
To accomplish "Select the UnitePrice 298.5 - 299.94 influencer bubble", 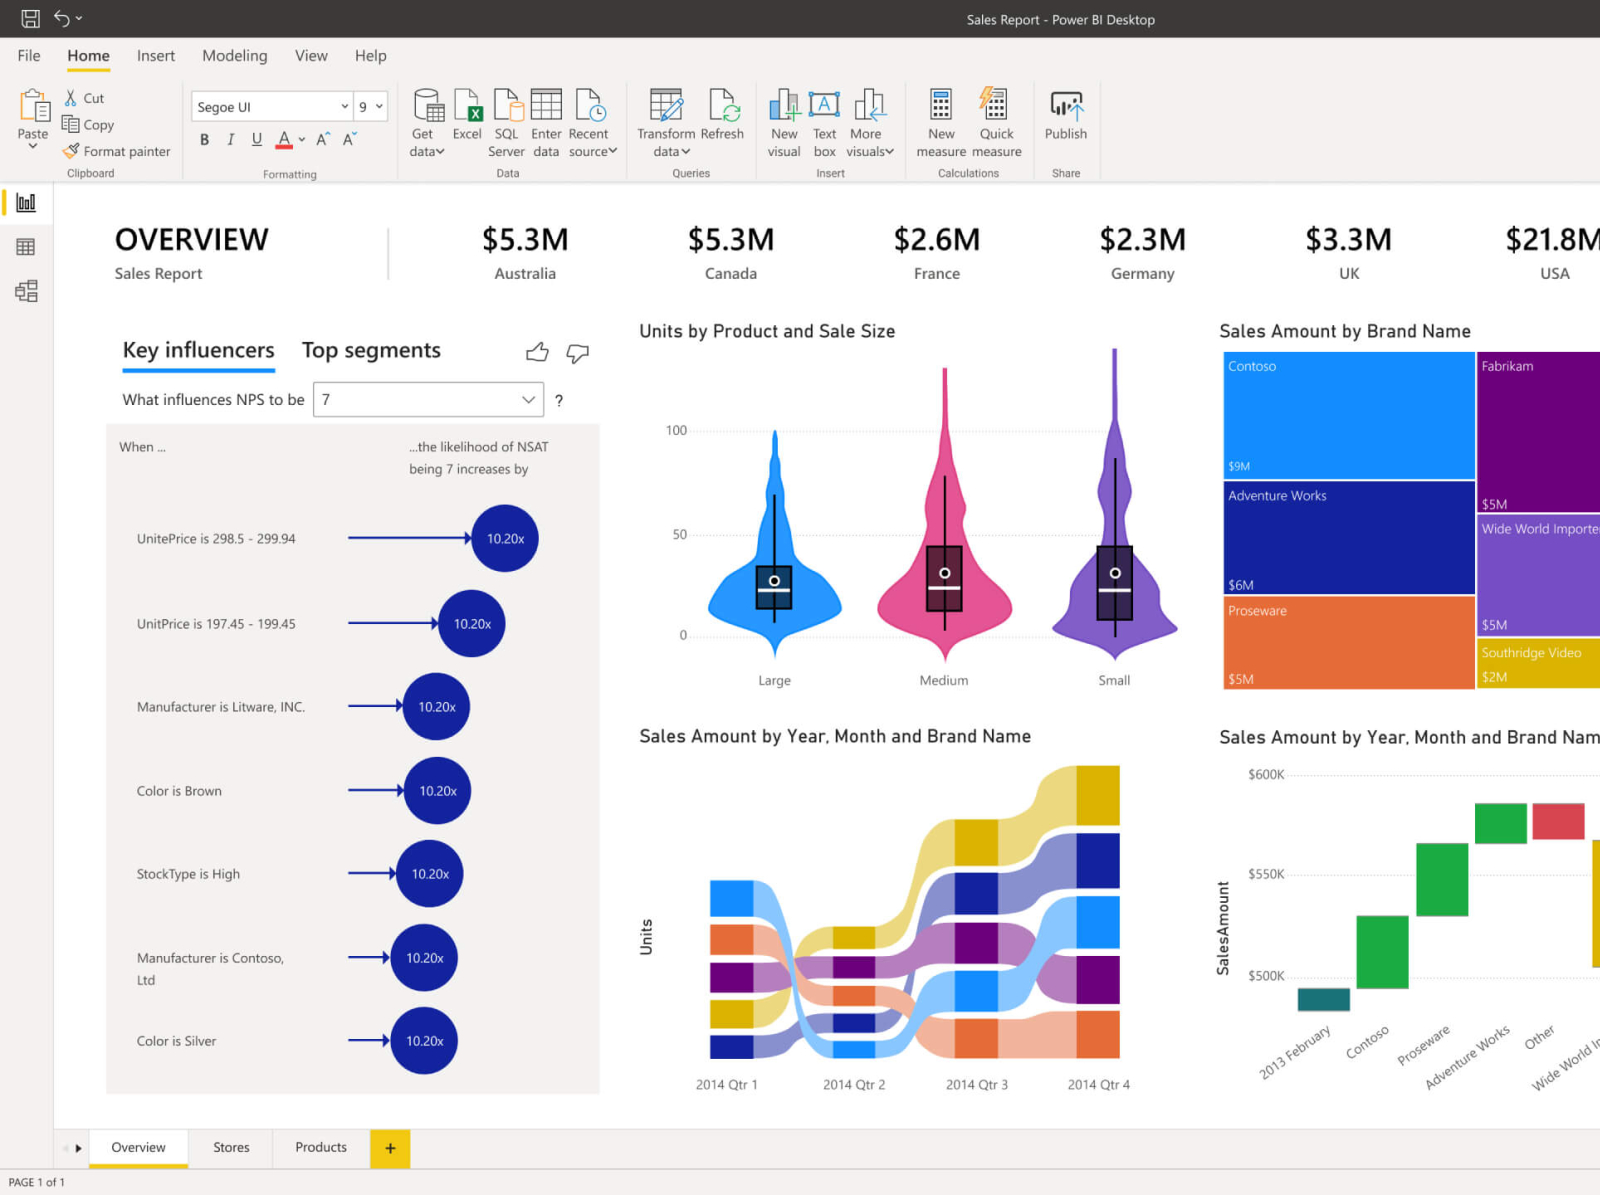I will (x=505, y=538).
